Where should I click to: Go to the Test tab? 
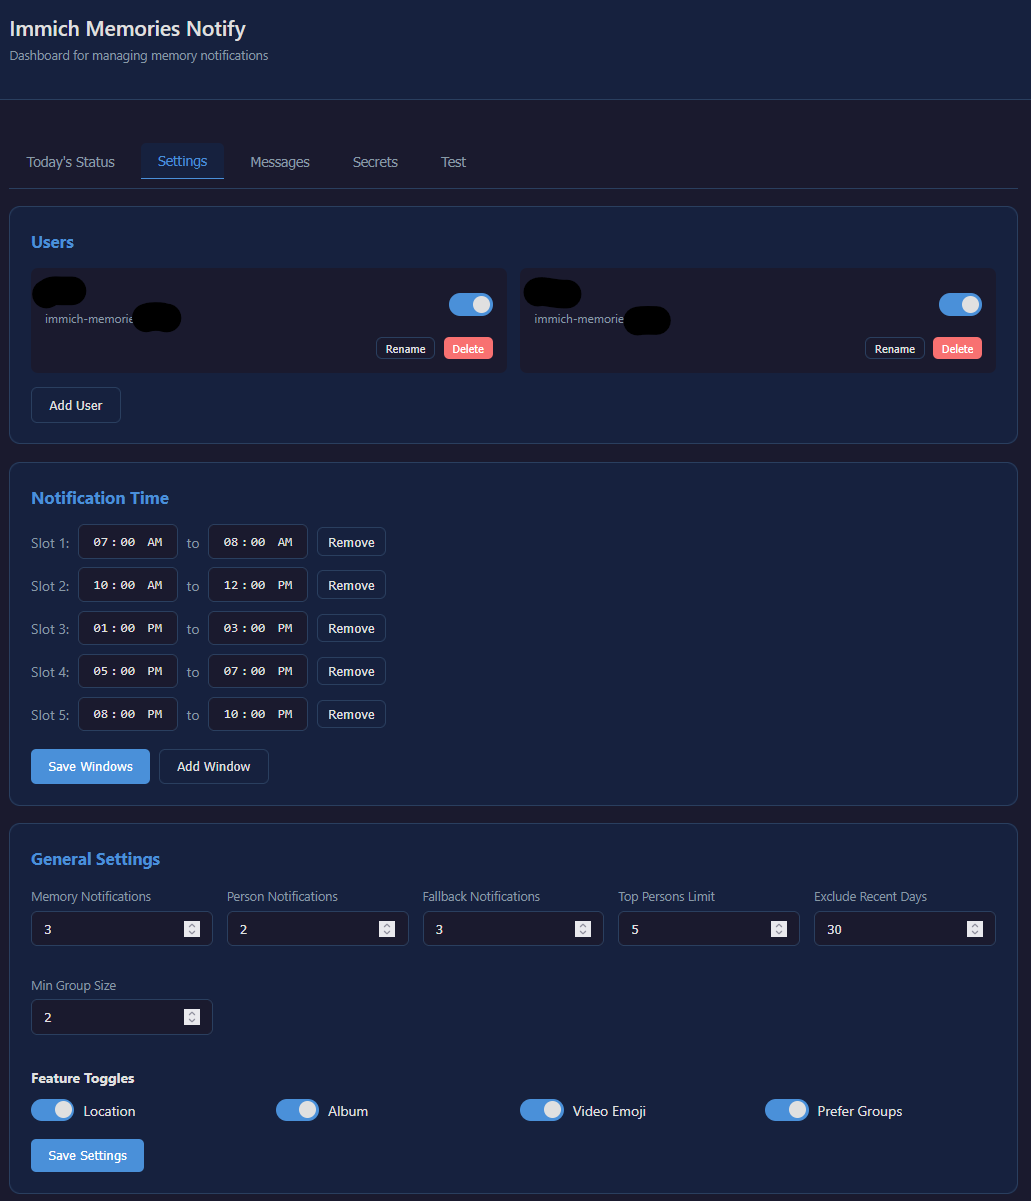tap(453, 162)
